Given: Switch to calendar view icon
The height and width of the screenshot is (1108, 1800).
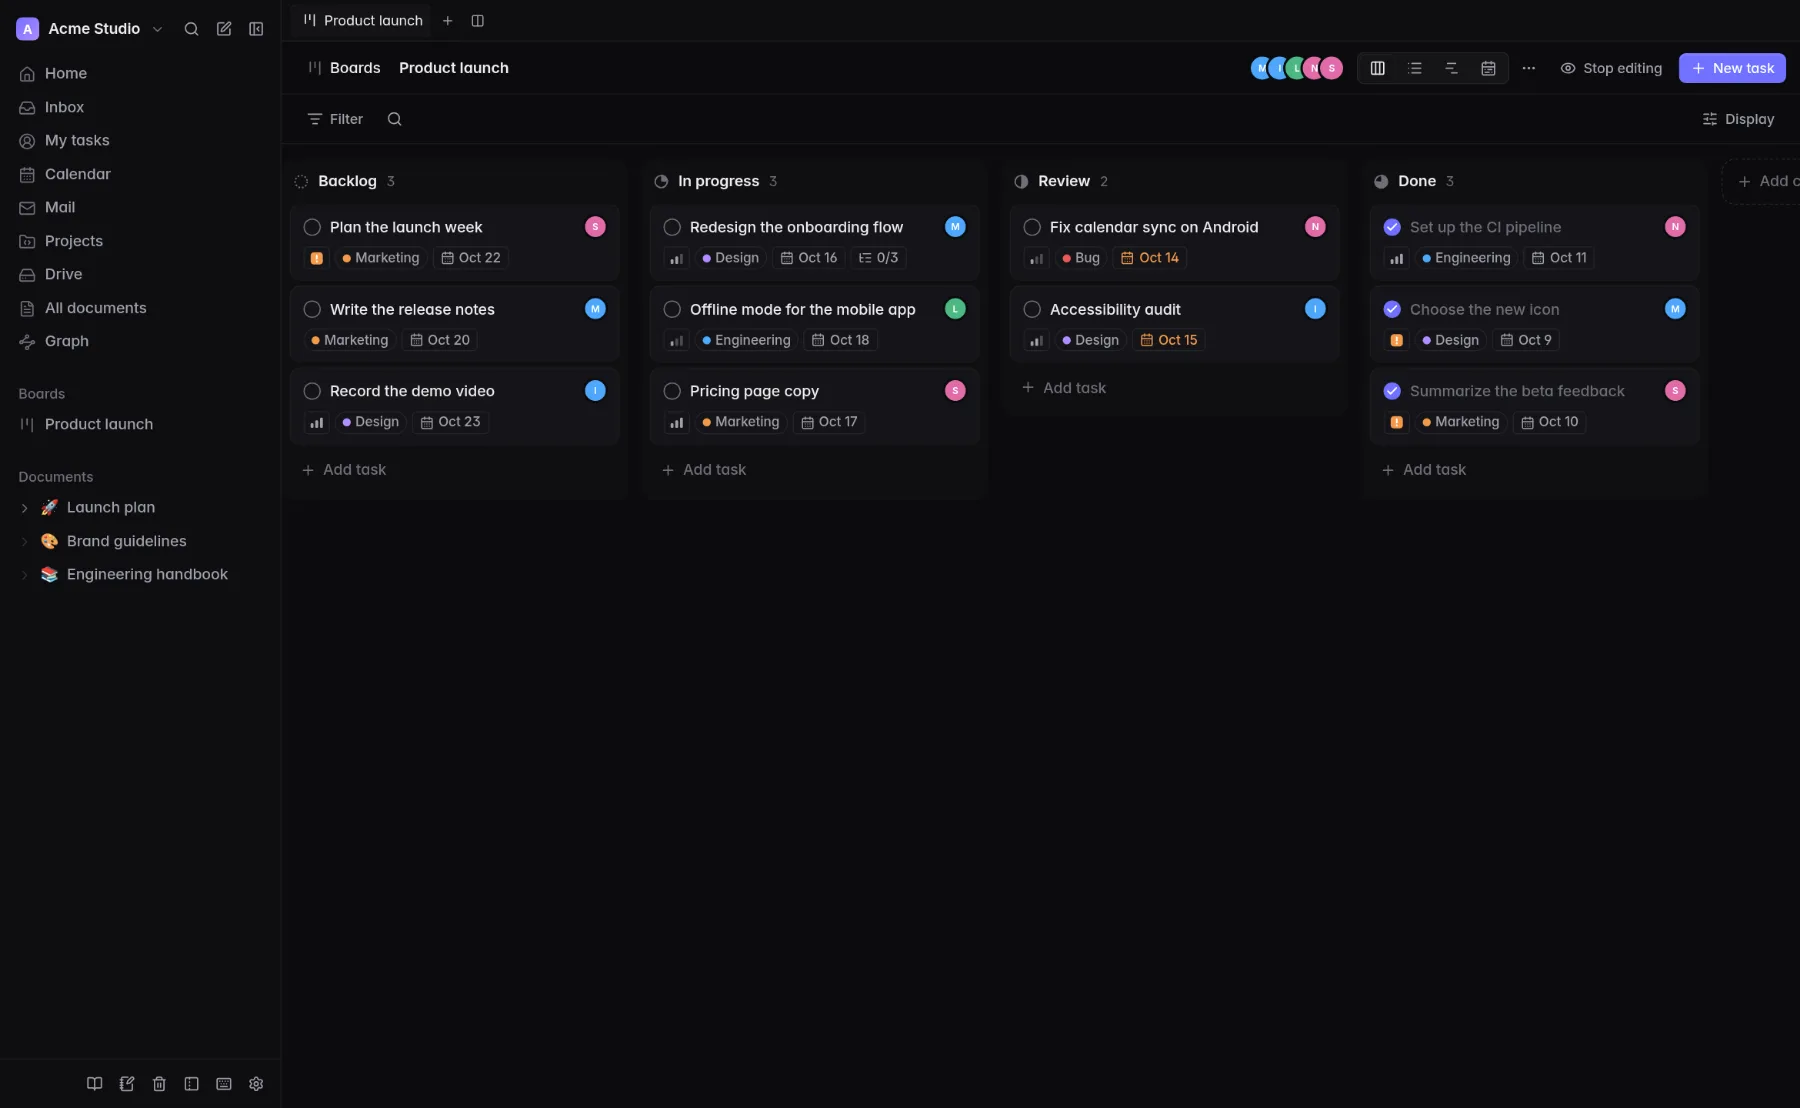Looking at the screenshot, I should click(x=1488, y=68).
